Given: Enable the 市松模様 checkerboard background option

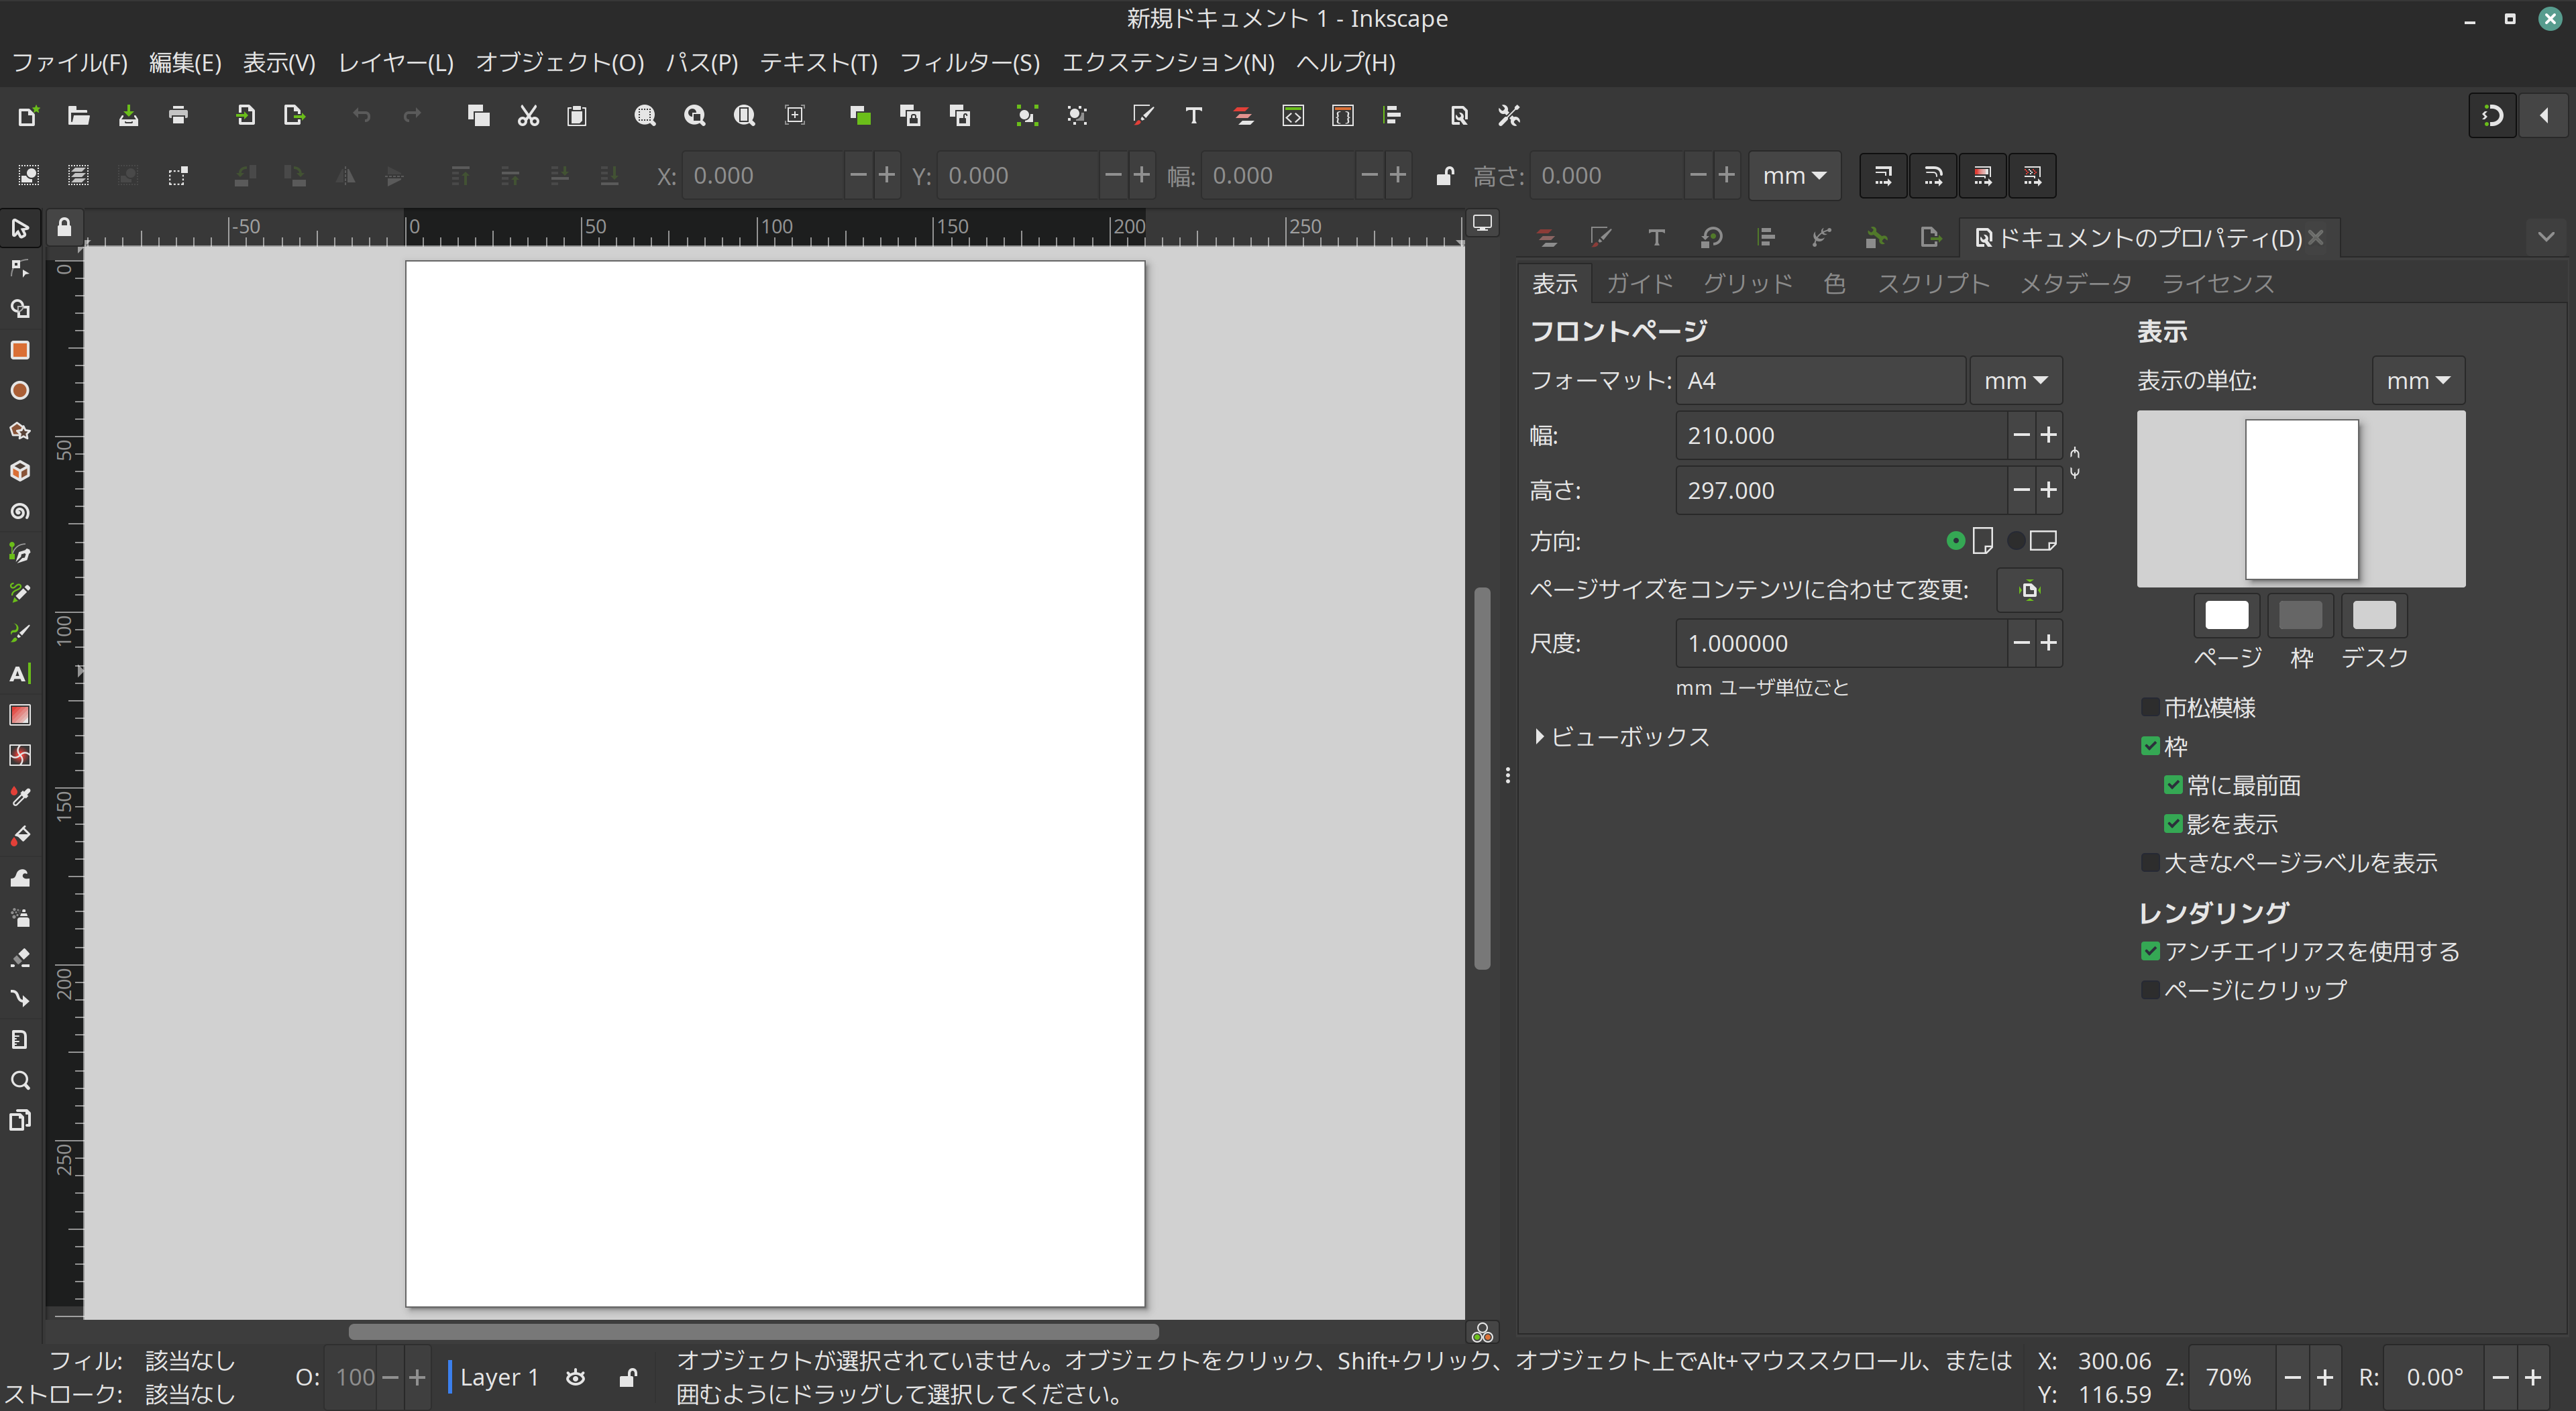Looking at the screenshot, I should tap(2150, 707).
